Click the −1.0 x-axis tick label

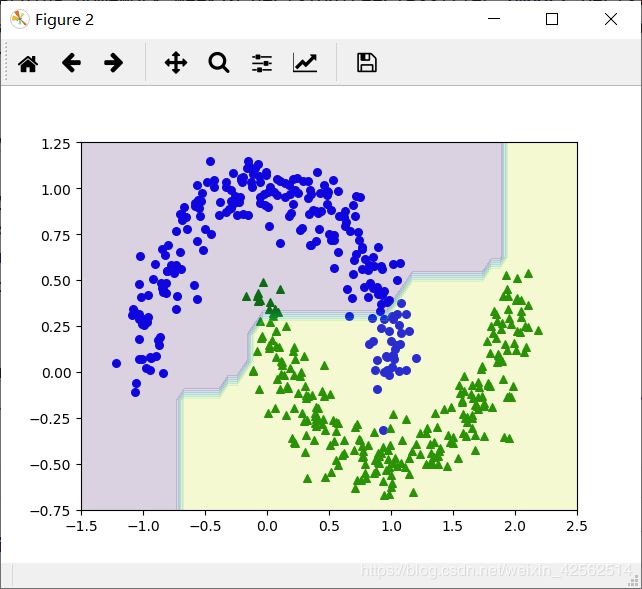coord(144,526)
